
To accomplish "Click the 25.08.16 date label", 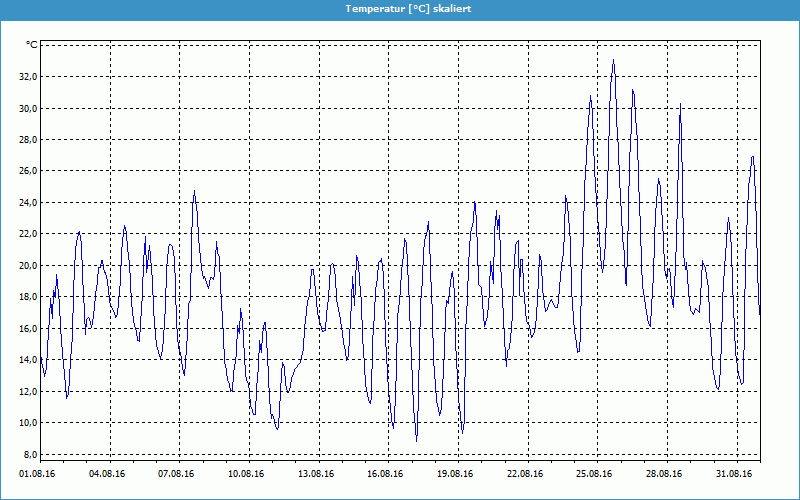I will [594, 474].
